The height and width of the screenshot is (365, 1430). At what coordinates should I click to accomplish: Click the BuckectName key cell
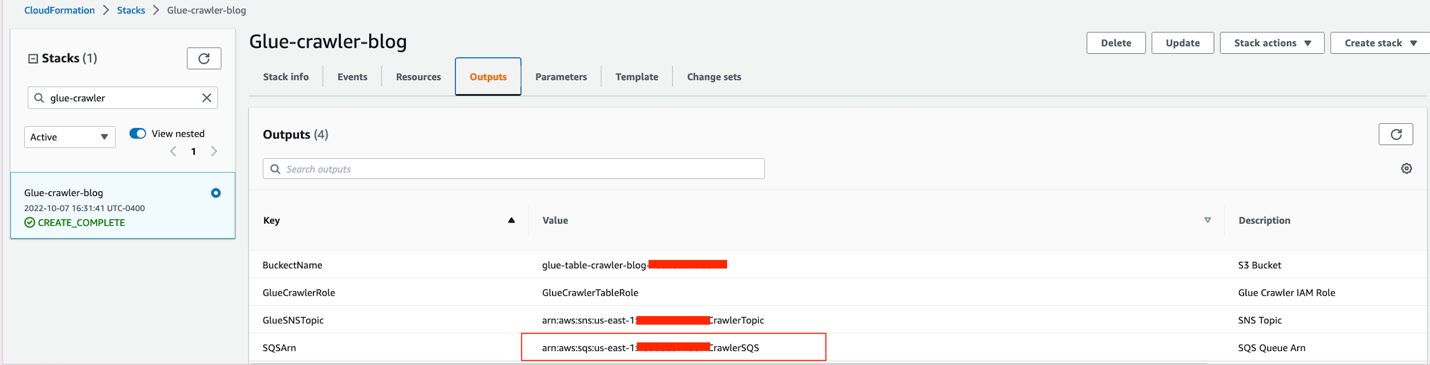[x=293, y=265]
